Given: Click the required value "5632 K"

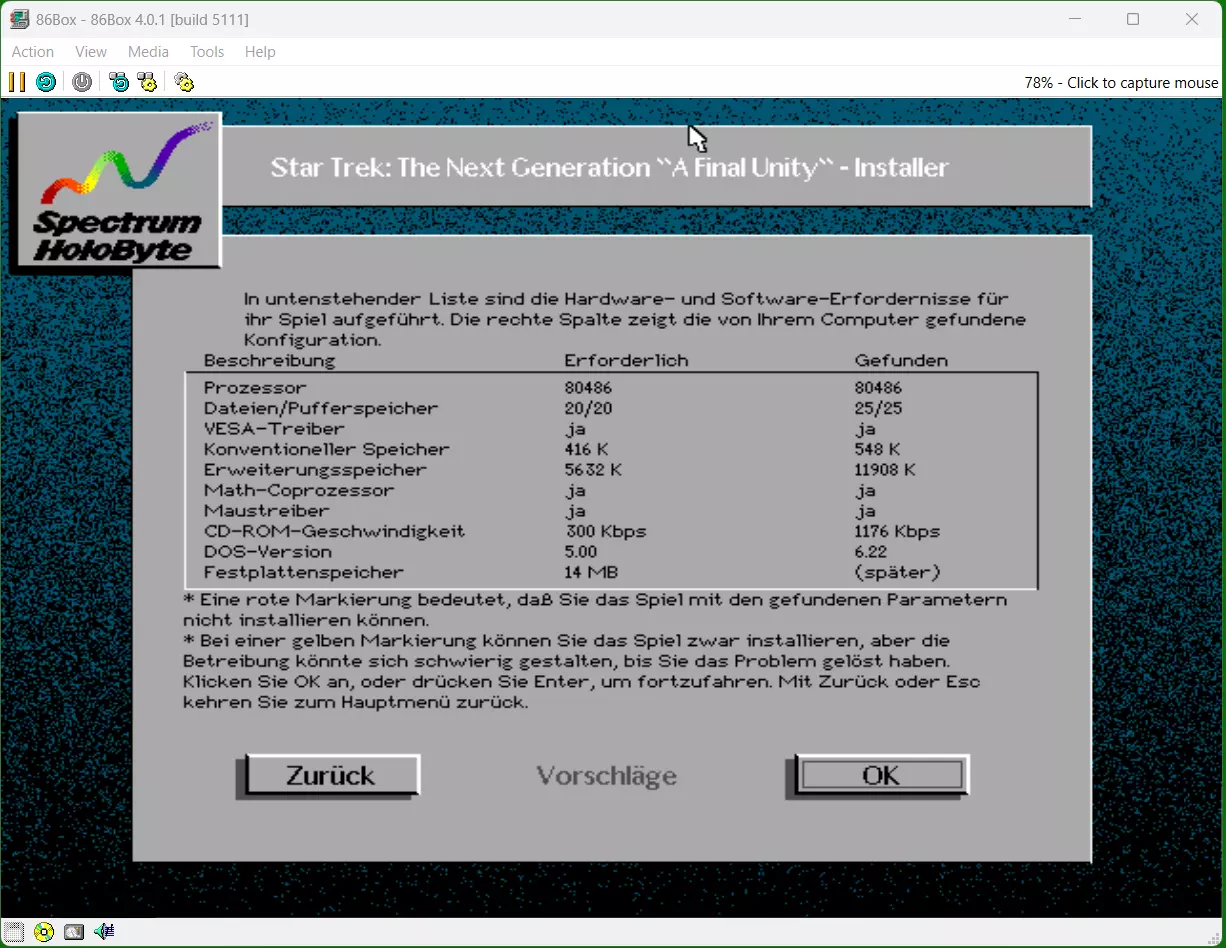Looking at the screenshot, I should coord(595,470).
